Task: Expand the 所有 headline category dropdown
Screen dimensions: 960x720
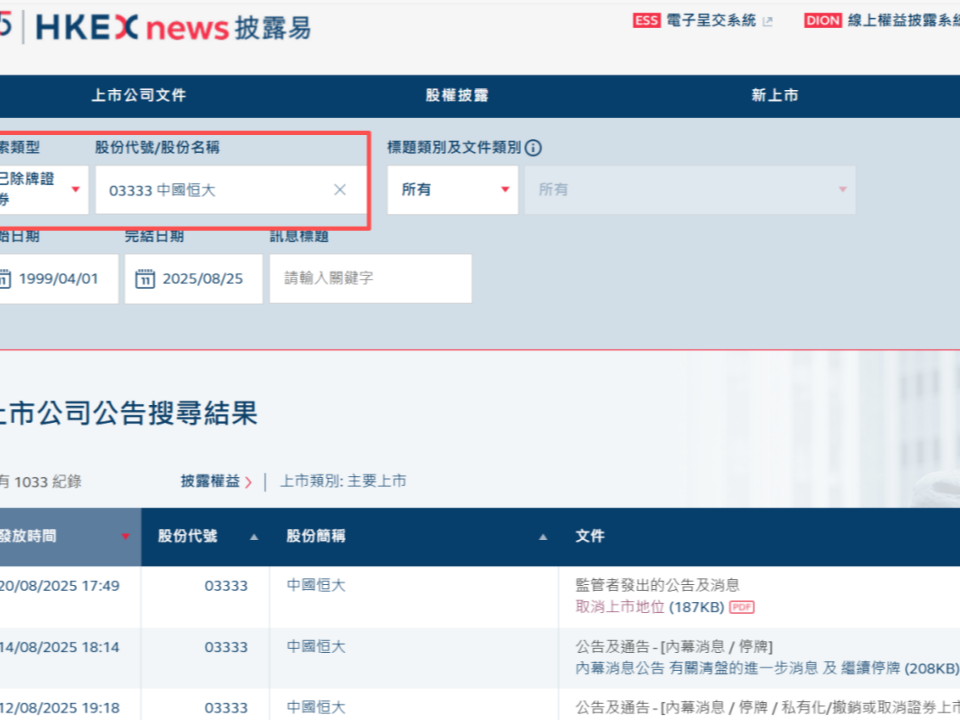Action: [453, 190]
